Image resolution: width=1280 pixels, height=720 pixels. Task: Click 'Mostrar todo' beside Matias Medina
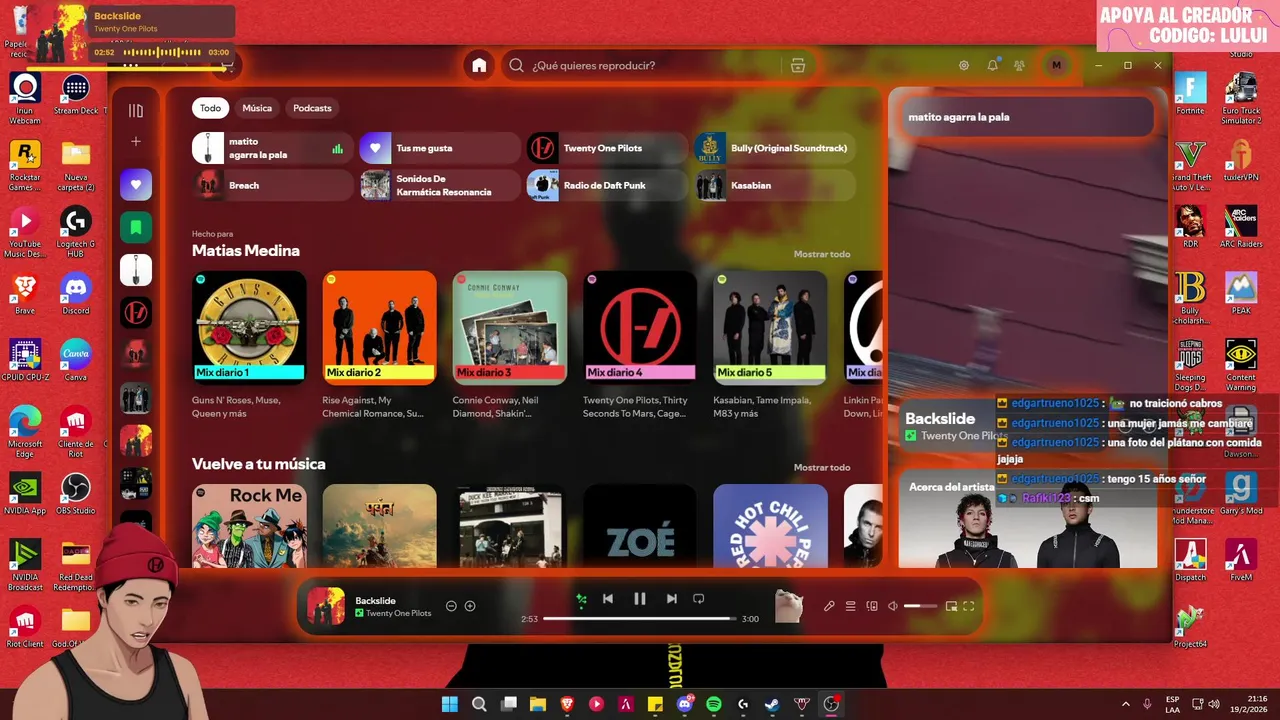click(822, 254)
